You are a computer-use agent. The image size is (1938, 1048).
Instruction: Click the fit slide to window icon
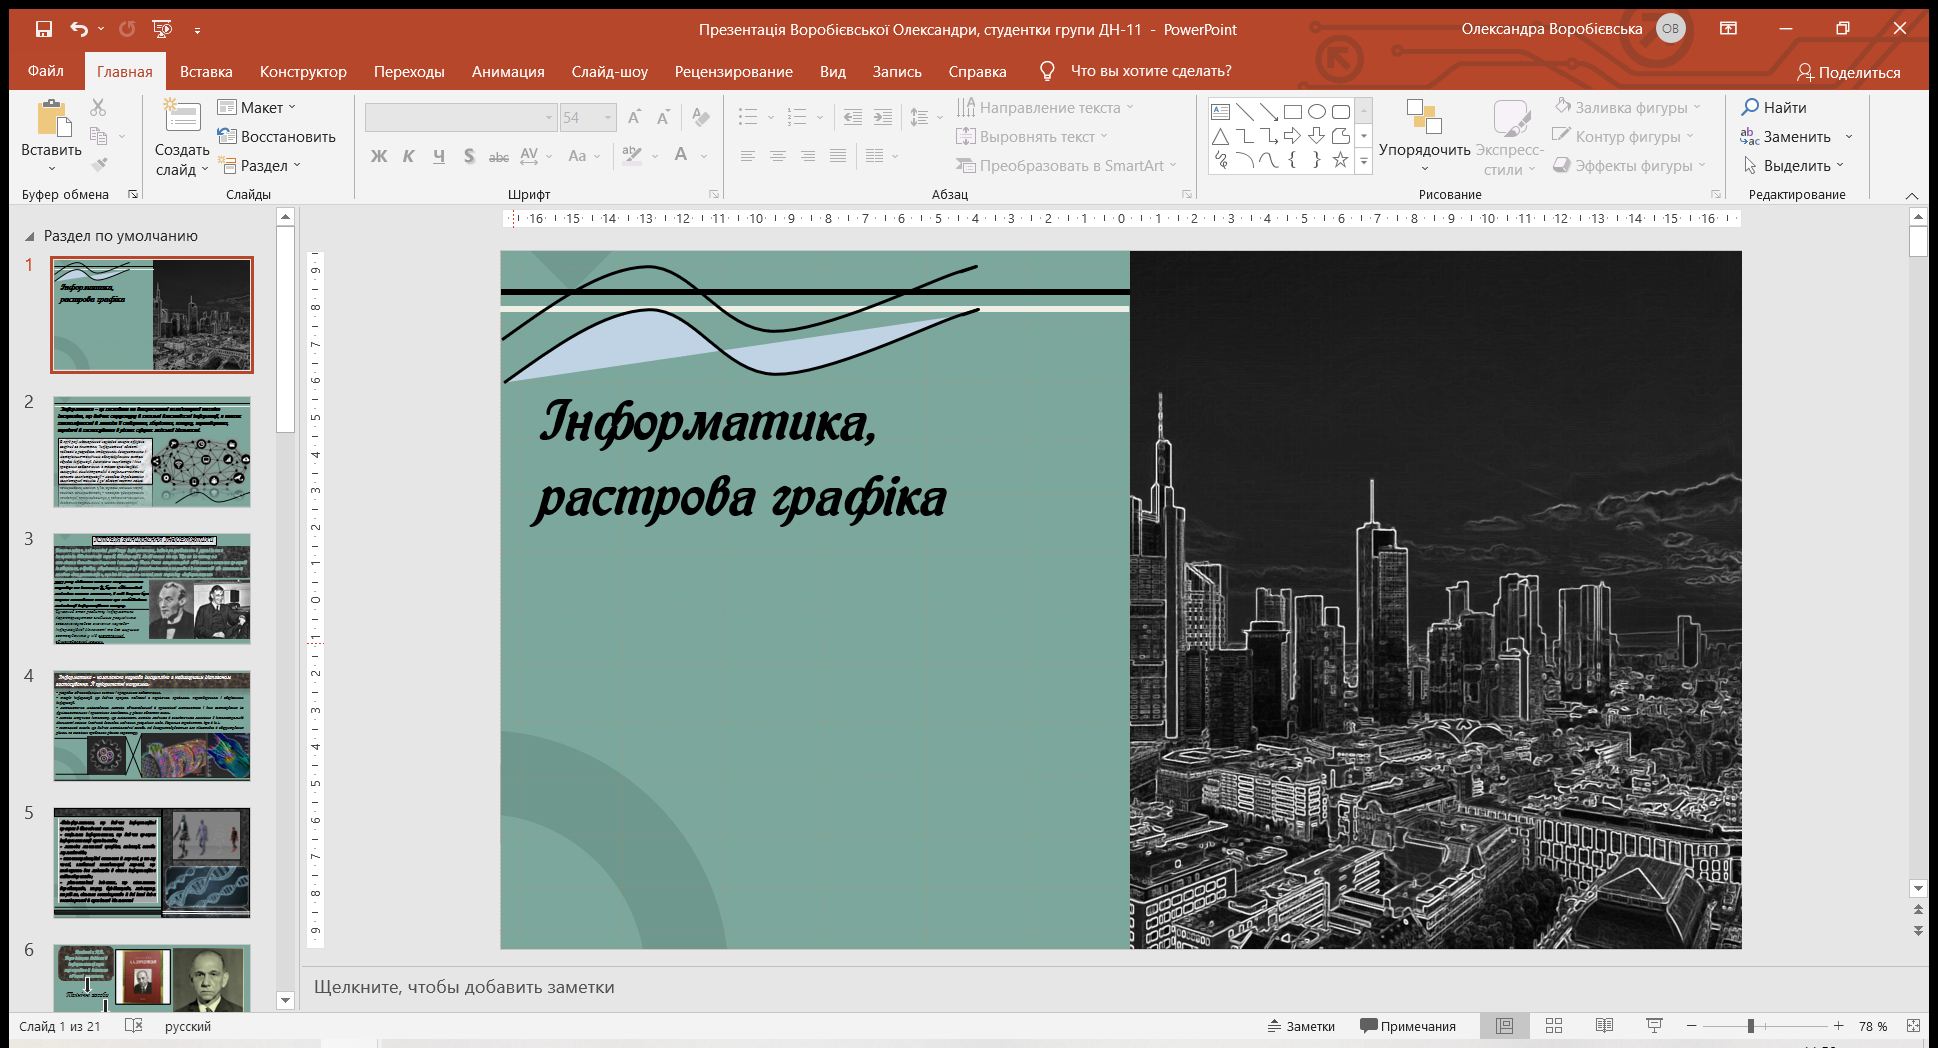point(1913,1026)
